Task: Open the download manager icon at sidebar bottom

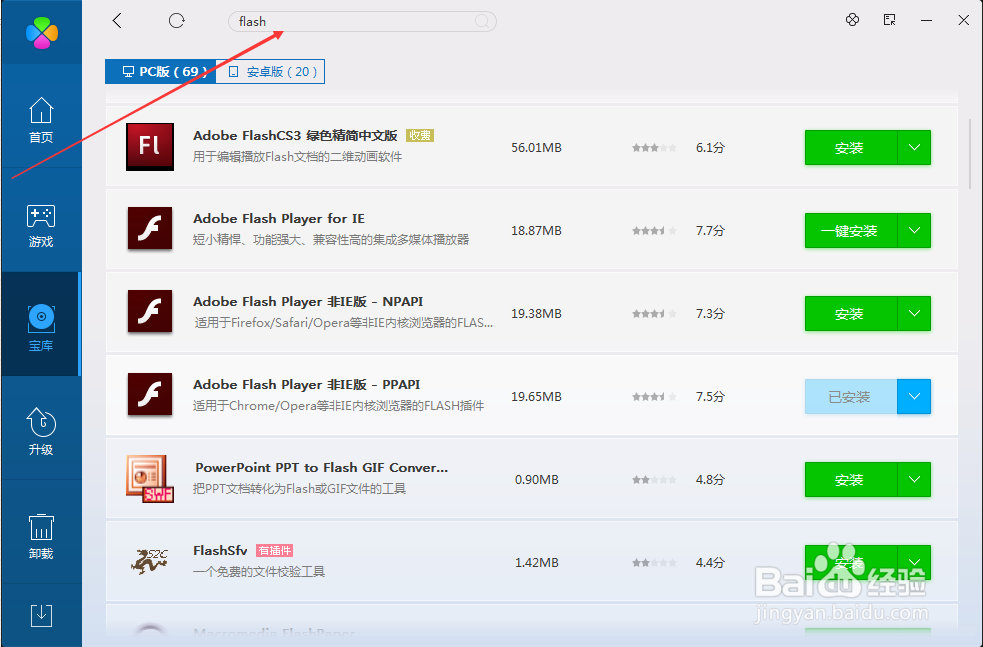Action: 41,615
